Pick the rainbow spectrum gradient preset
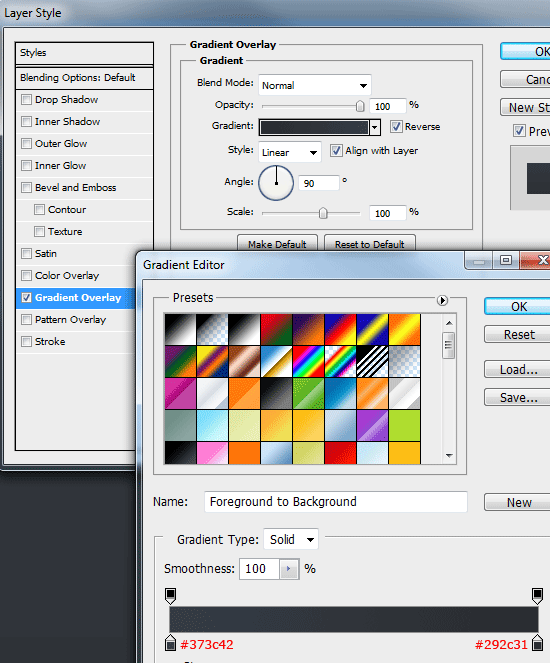The height and width of the screenshot is (663, 550). pyautogui.click(x=309, y=362)
